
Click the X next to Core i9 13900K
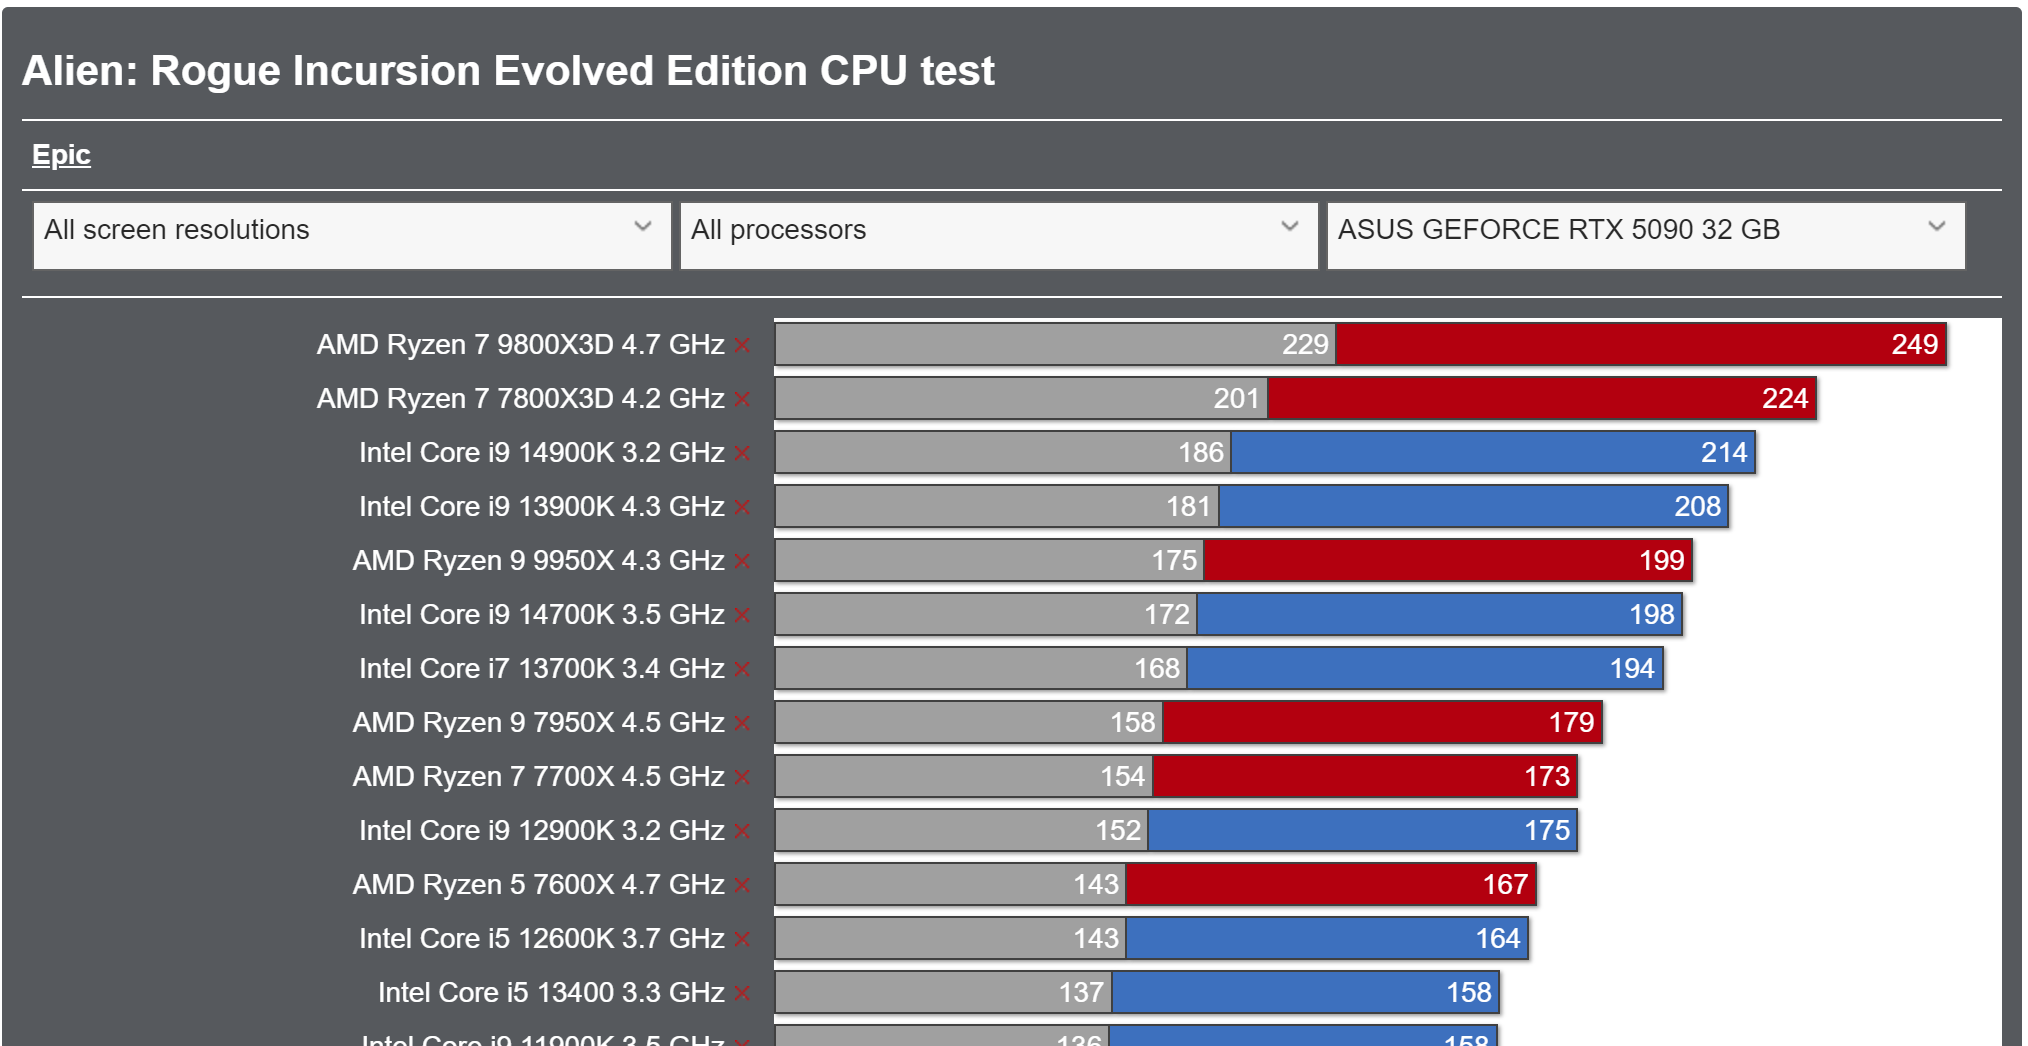pyautogui.click(x=742, y=508)
